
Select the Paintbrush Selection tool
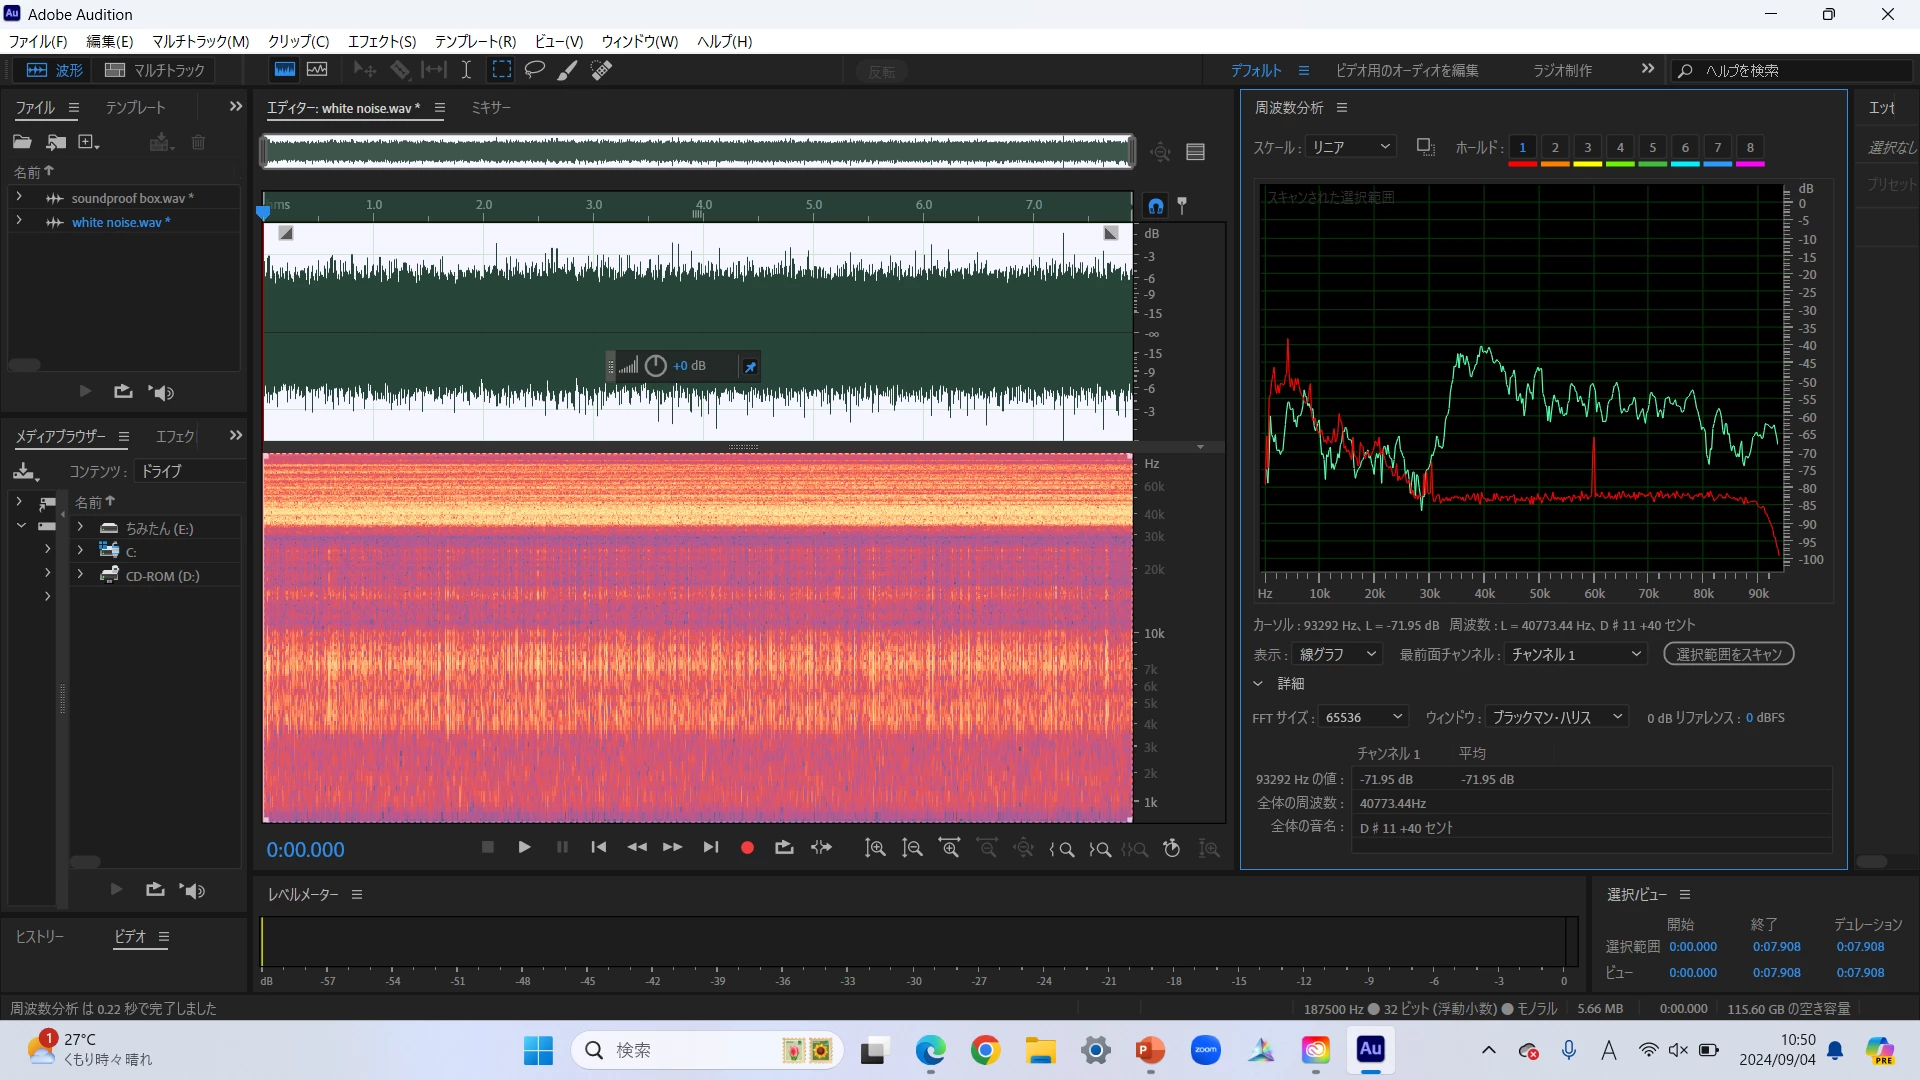[567, 70]
